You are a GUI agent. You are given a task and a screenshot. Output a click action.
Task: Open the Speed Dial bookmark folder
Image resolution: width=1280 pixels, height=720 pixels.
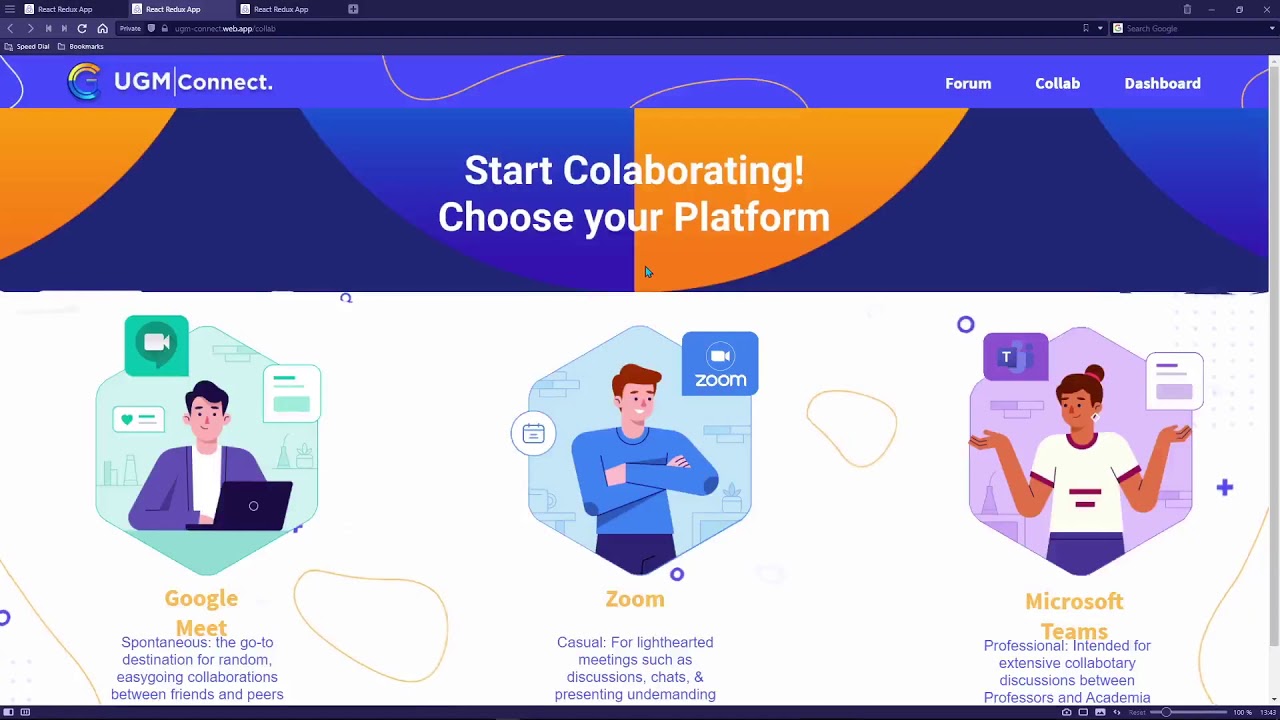tap(27, 46)
